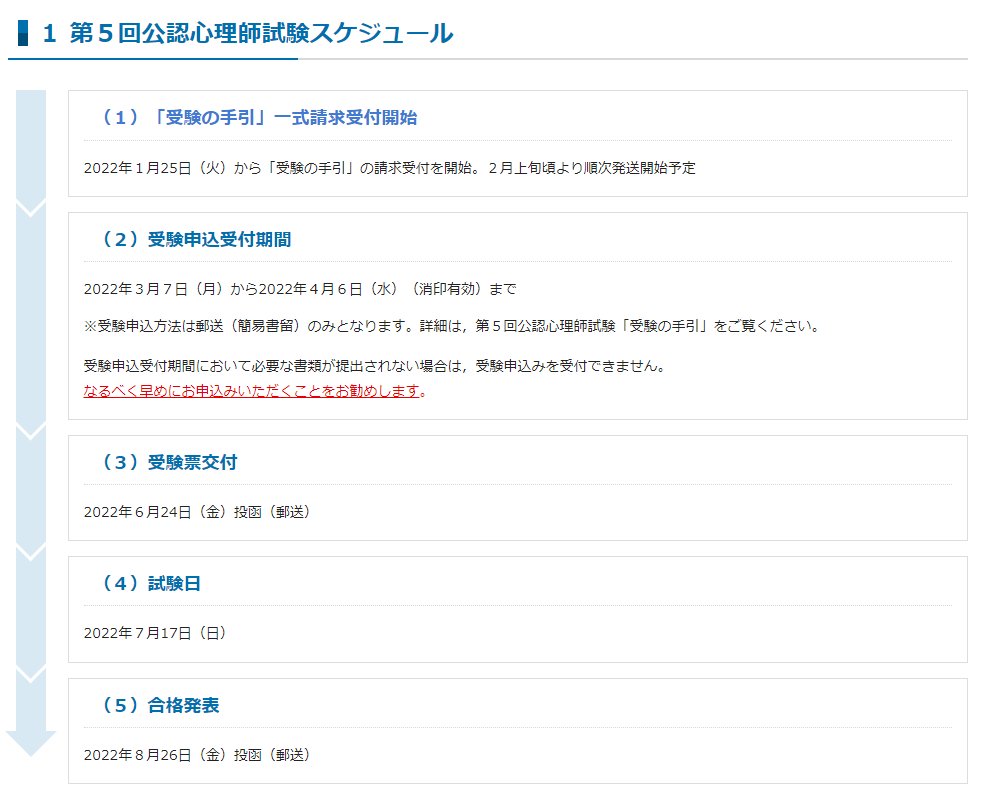
Task: Click the note starting ※受験申込方法は郵送
Action: [452, 326]
